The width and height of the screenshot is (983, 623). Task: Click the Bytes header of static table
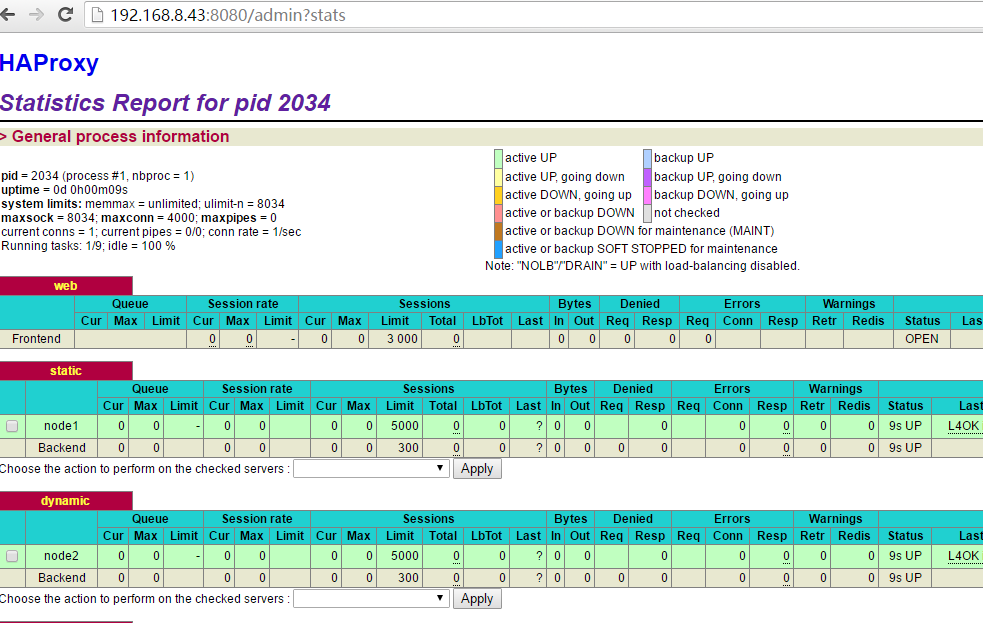[570, 389]
